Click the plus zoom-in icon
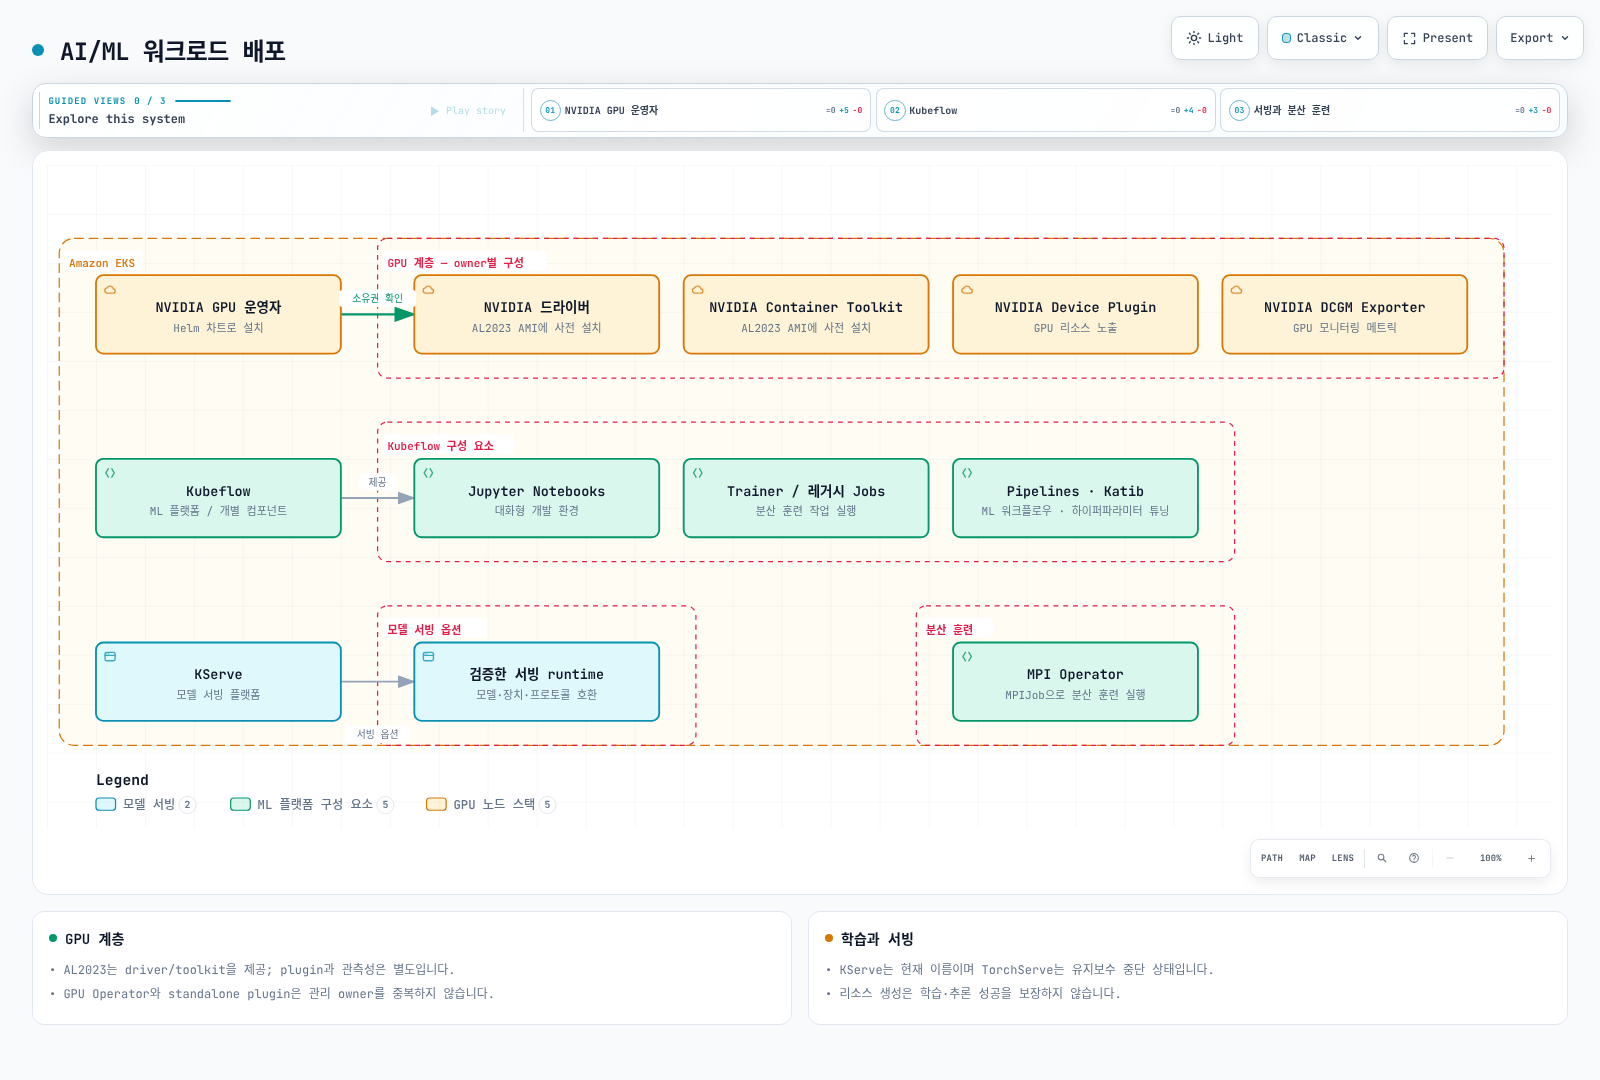 (1531, 858)
